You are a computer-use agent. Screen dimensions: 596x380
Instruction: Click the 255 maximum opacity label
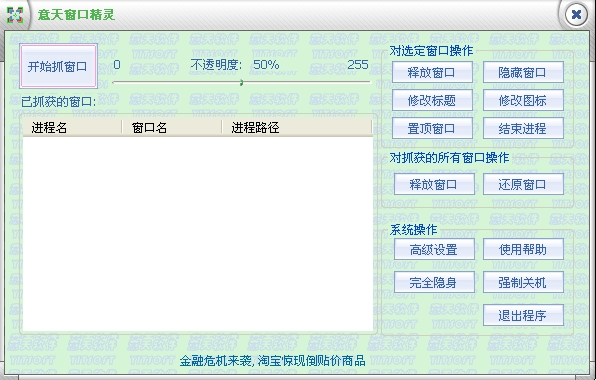tap(358, 65)
